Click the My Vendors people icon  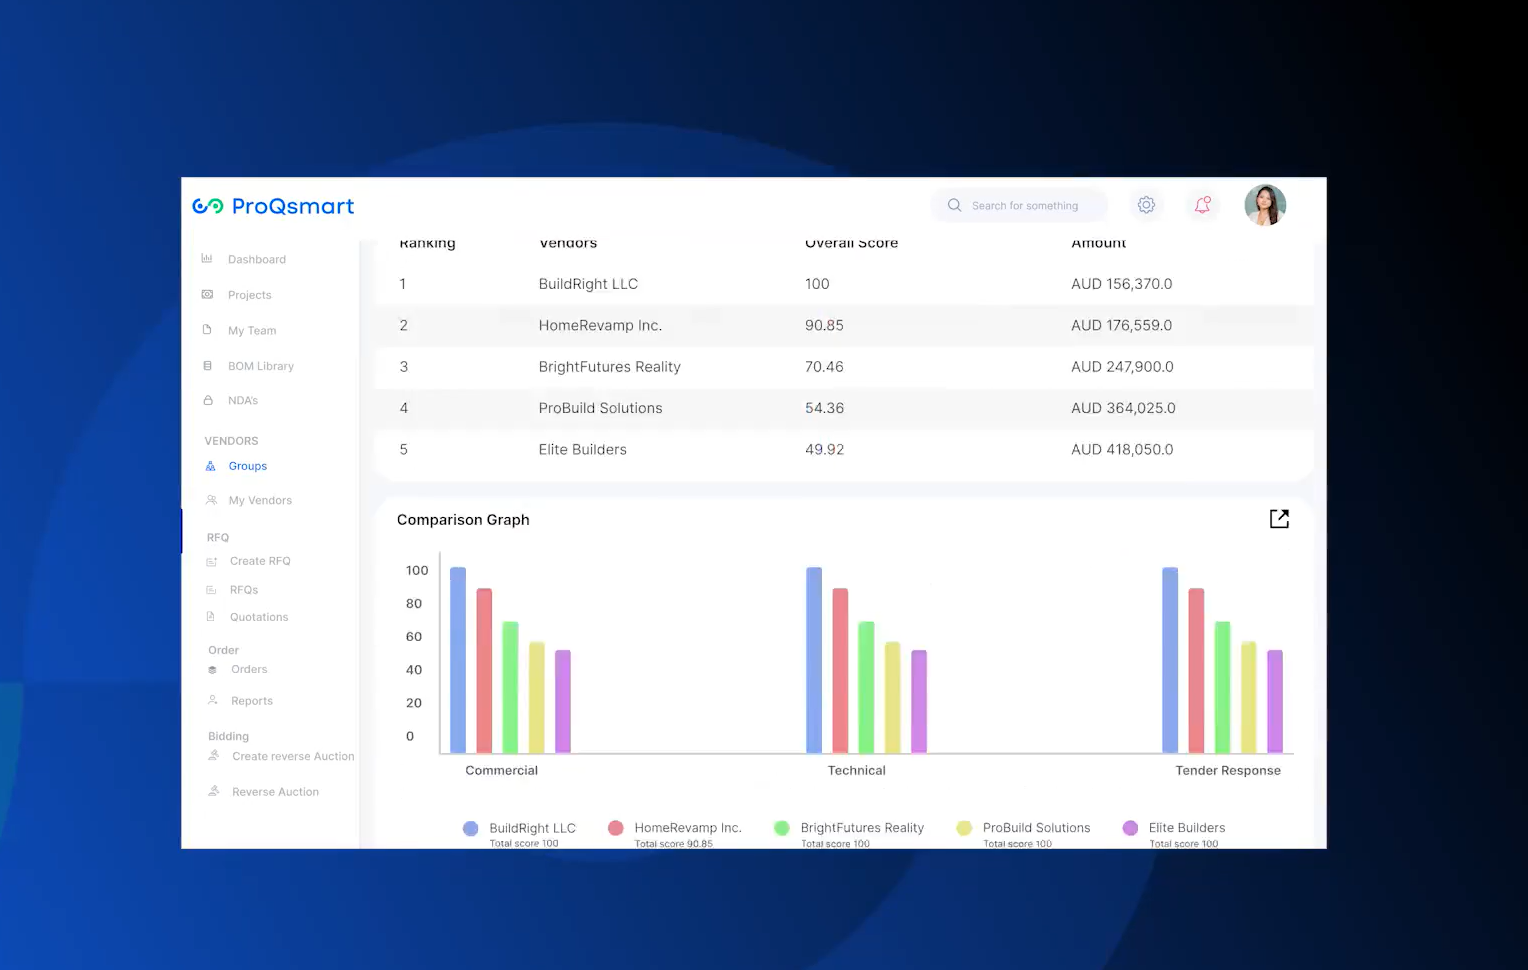click(x=211, y=500)
